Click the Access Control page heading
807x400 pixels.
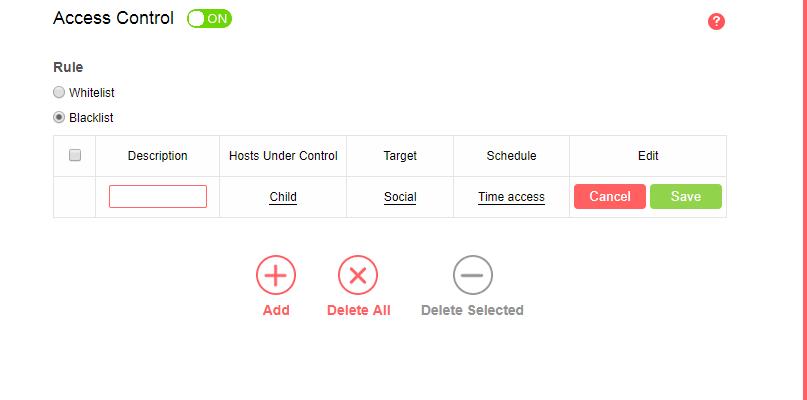113,19
